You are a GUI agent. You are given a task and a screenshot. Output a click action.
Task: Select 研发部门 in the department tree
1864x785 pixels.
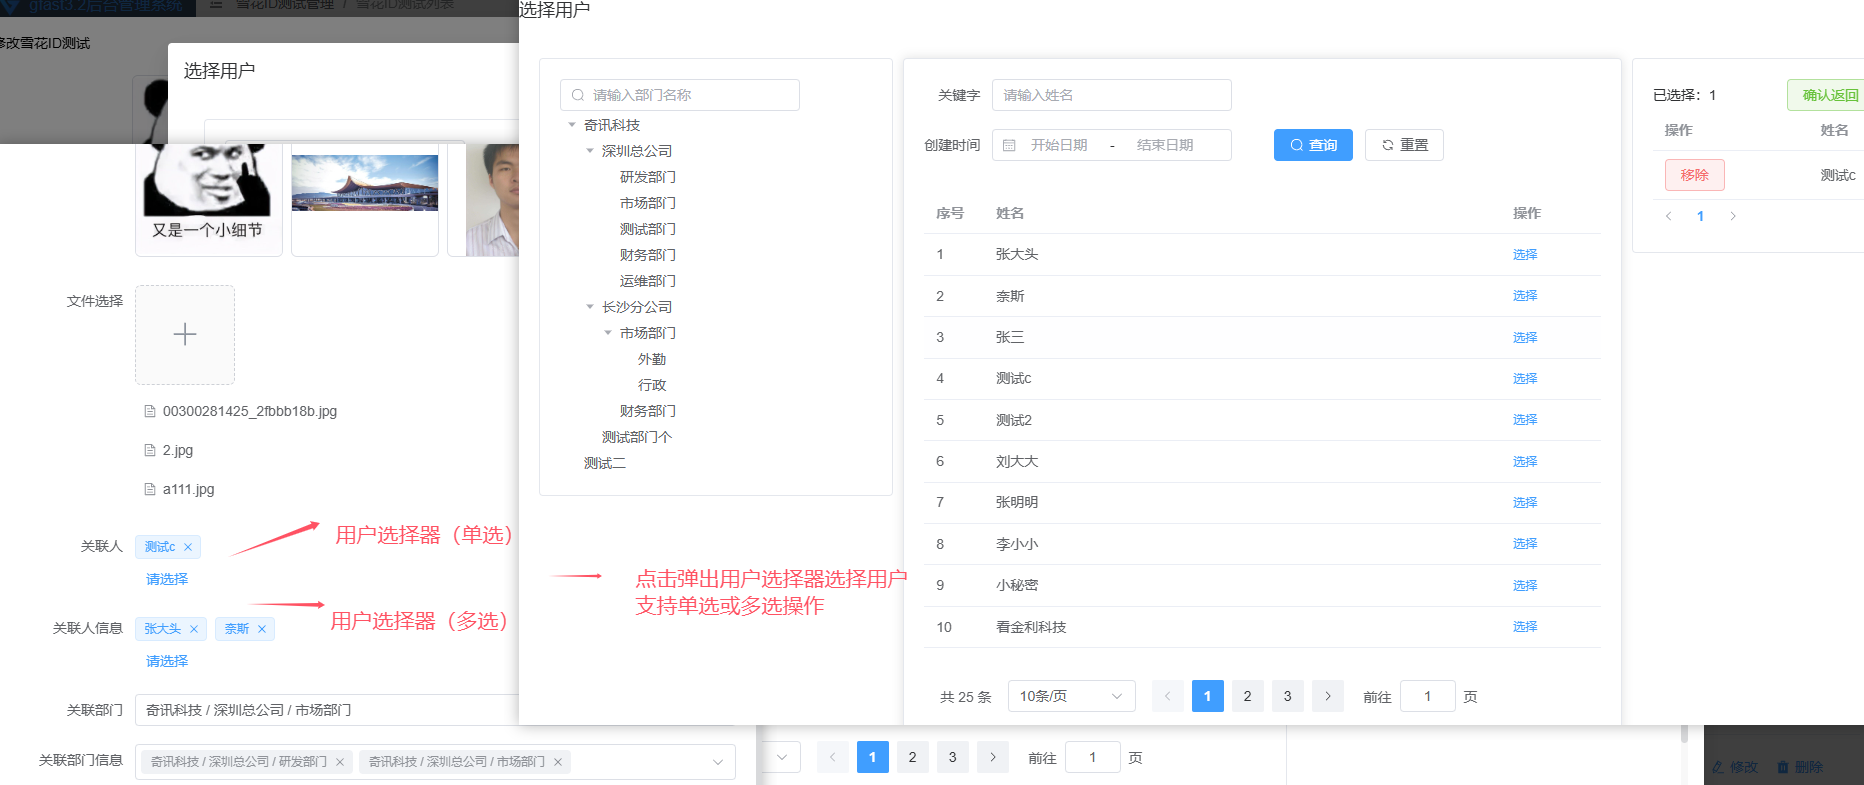tap(647, 177)
